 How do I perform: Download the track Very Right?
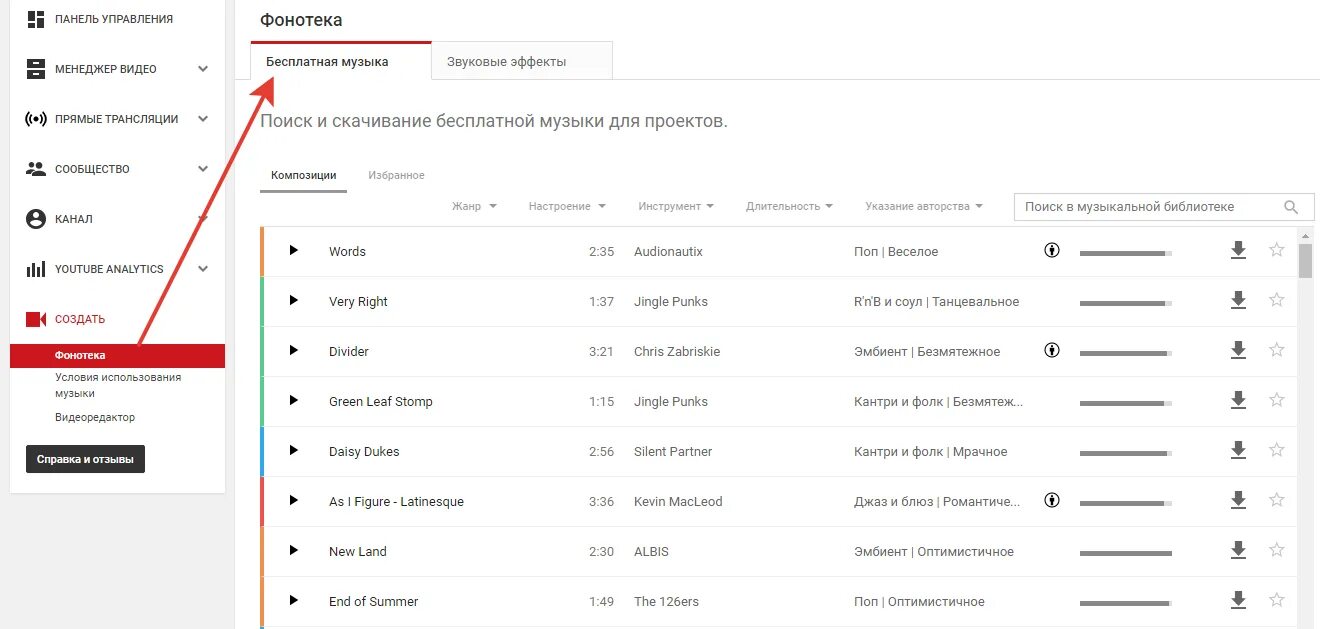pos(1238,300)
